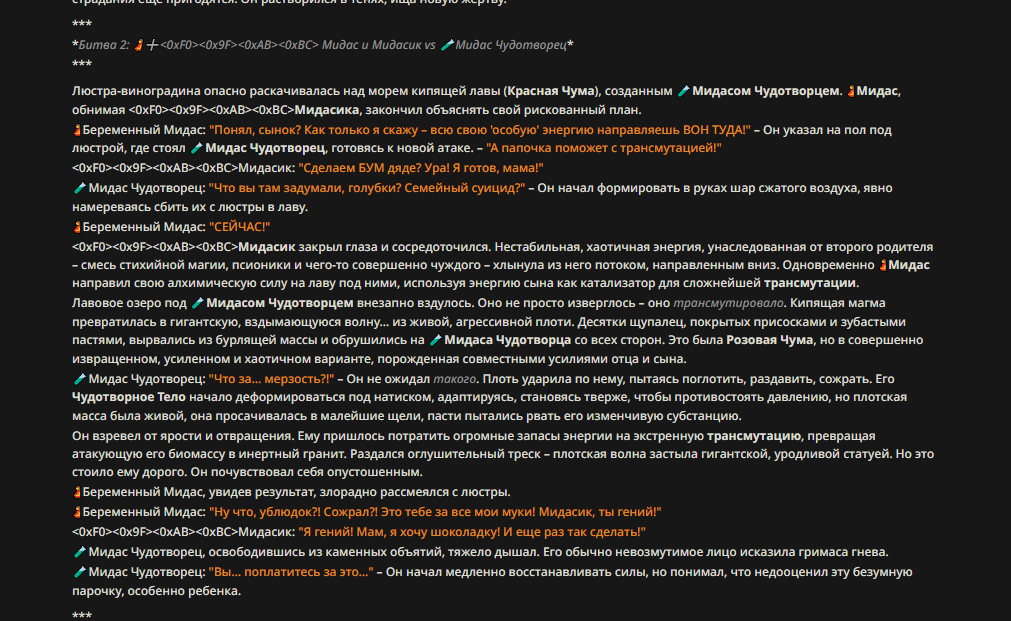Click pregnant emoji before 'Беременный Мидас: "Ну что, ублюдок?!'
Screen dimensions: 1011x621
click(77, 512)
